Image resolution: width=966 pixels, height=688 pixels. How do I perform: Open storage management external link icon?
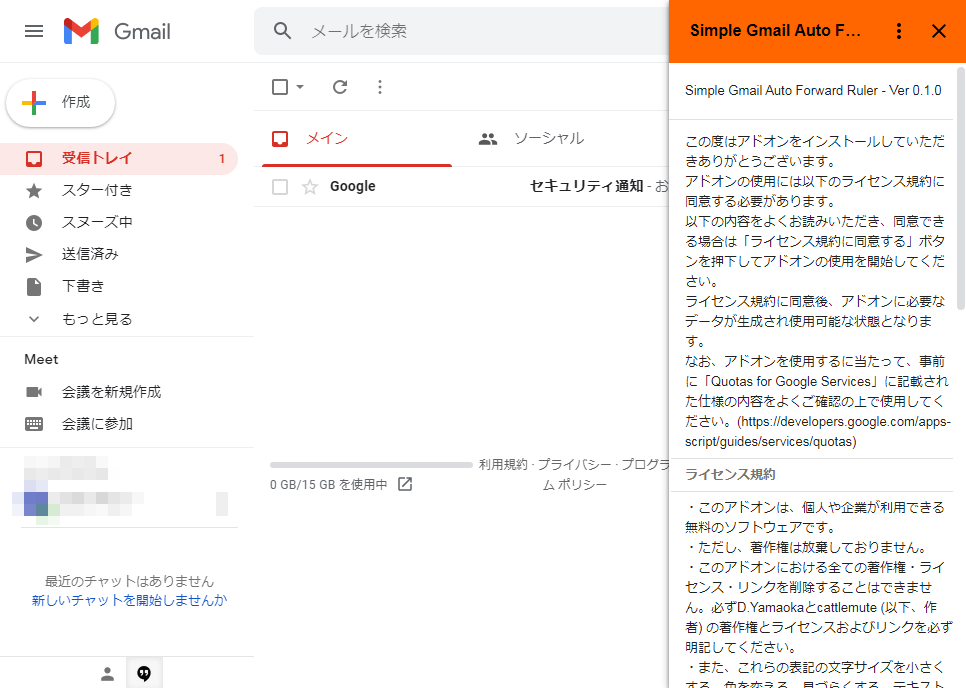405,485
